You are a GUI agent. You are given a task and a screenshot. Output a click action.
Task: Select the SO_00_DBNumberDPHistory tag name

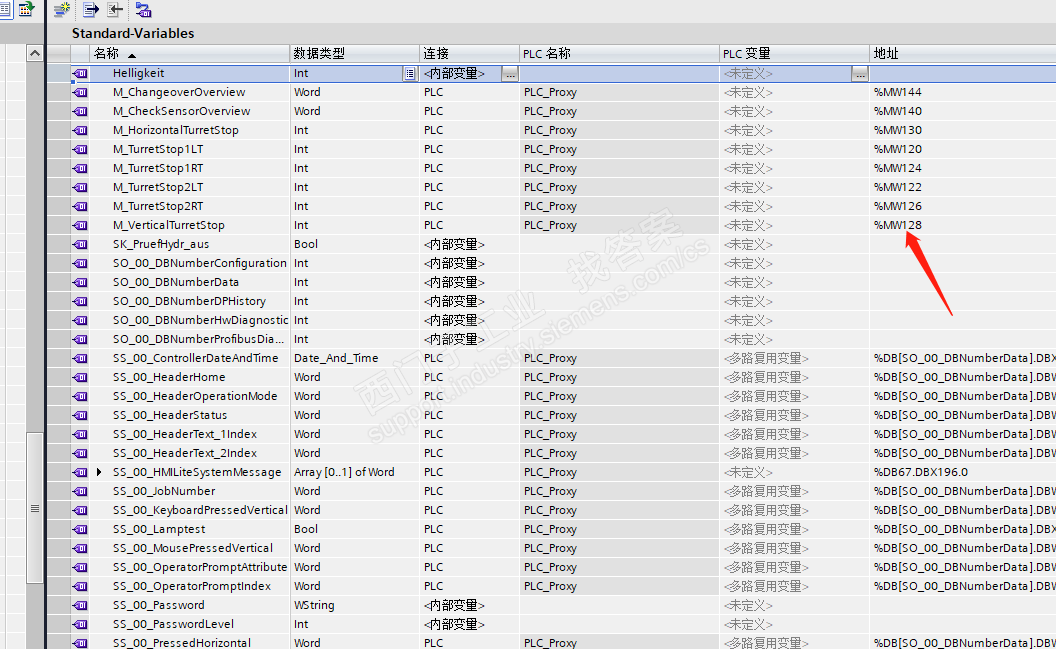(x=189, y=301)
